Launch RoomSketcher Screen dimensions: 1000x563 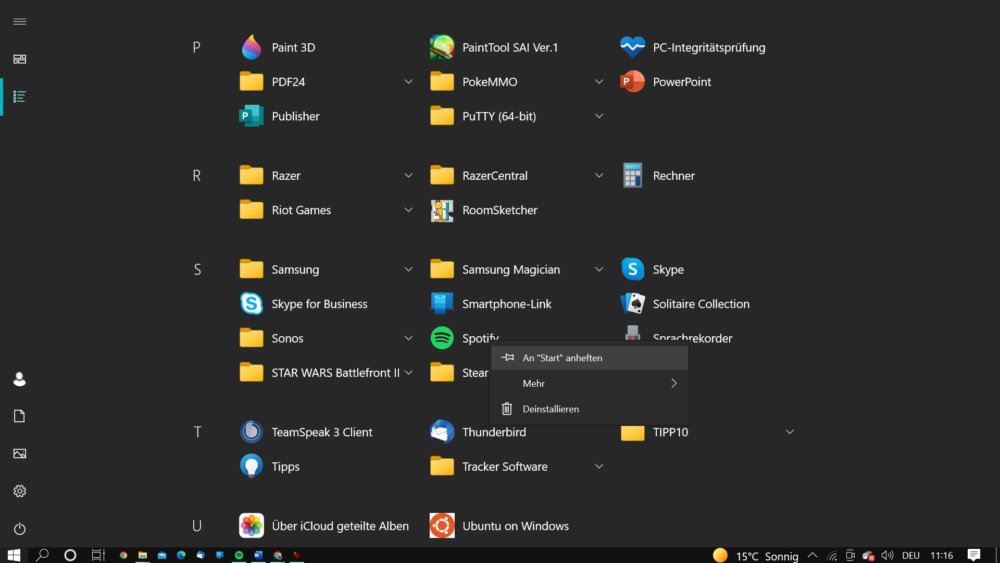[483, 210]
